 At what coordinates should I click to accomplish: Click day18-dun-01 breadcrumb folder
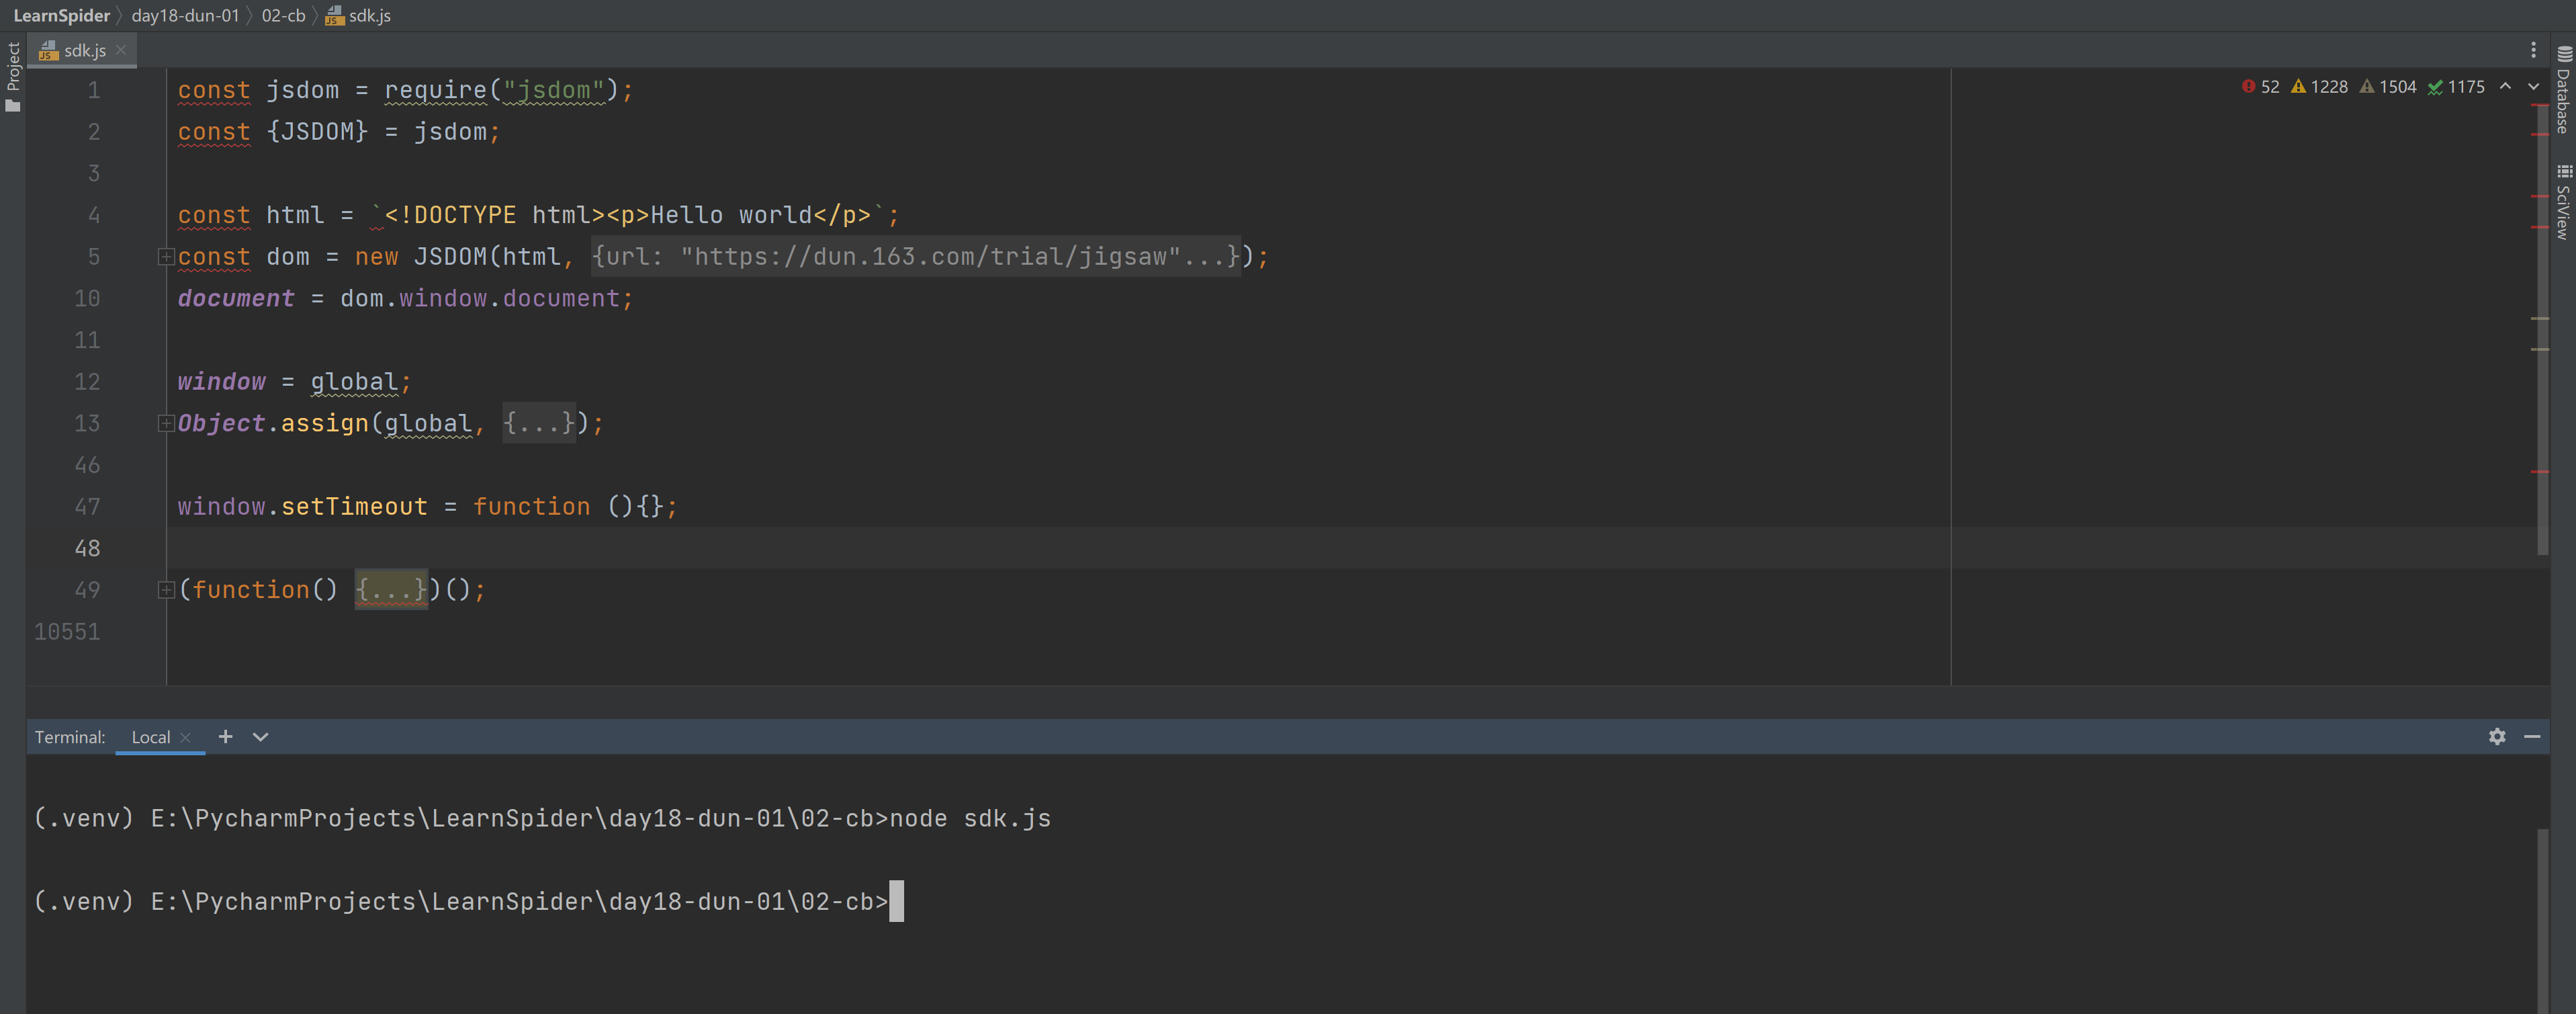point(185,15)
